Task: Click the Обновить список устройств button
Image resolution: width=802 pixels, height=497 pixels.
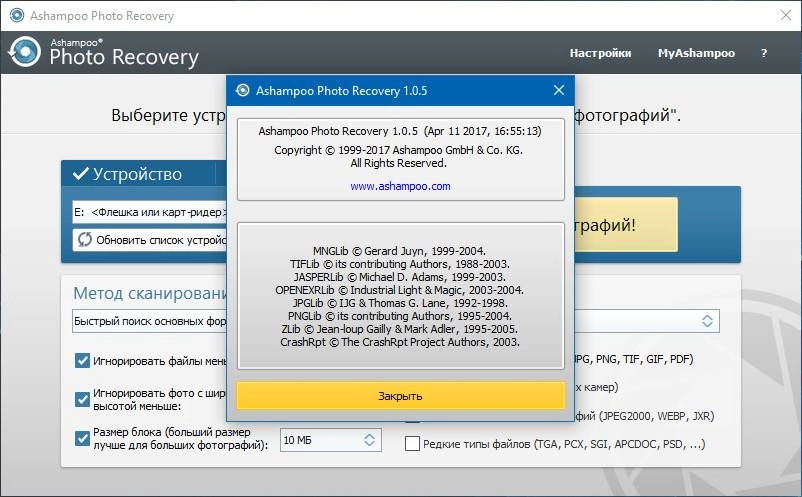Action: coord(150,240)
